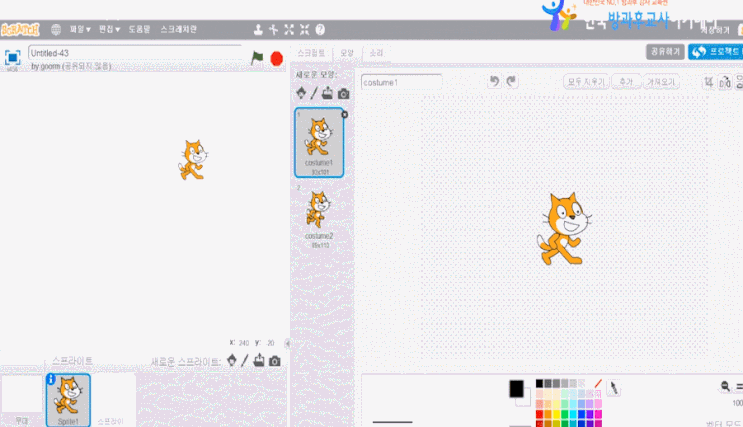Select the costume2 thumbnail
Image resolution: width=743 pixels, height=427 pixels.
(319, 217)
